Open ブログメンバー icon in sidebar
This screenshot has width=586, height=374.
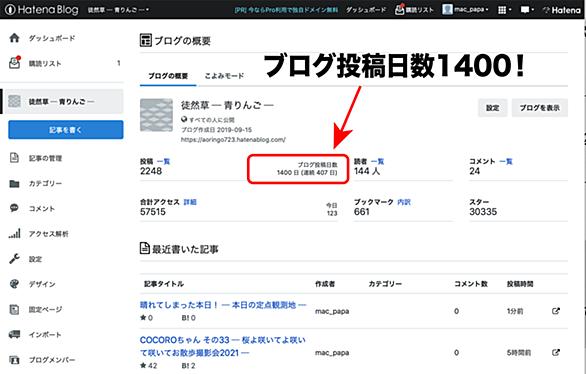pos(14,360)
